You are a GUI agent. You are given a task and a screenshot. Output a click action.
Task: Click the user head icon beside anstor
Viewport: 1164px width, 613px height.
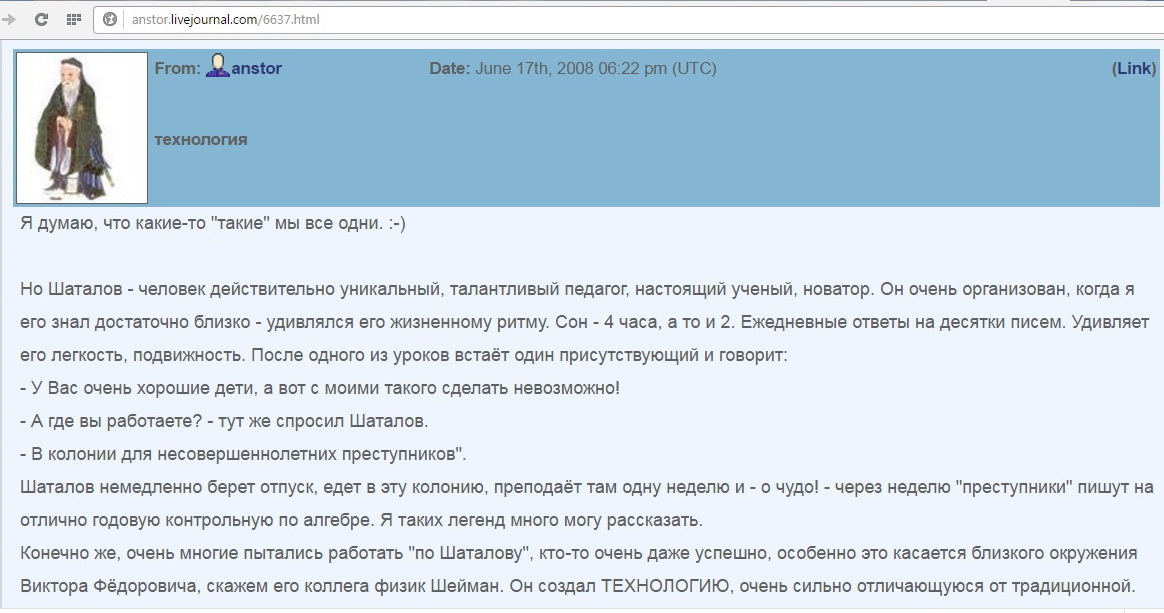pyautogui.click(x=217, y=68)
